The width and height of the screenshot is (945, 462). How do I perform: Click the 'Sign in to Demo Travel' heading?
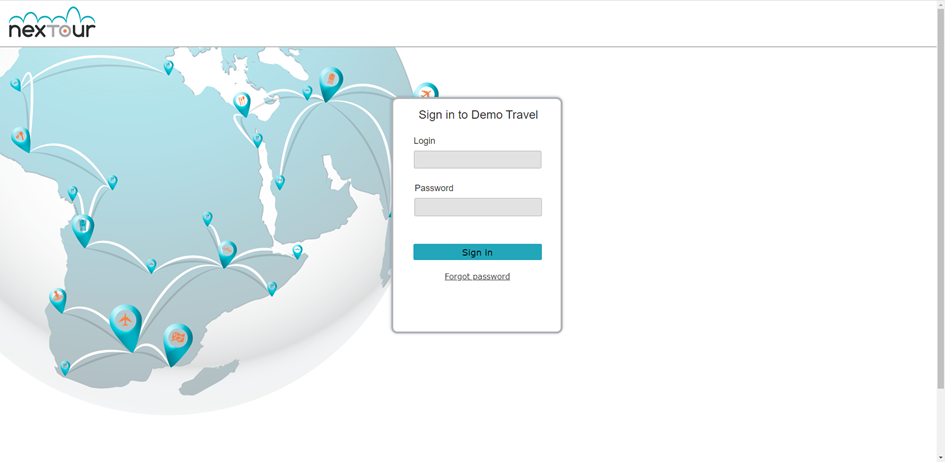pyautogui.click(x=478, y=115)
